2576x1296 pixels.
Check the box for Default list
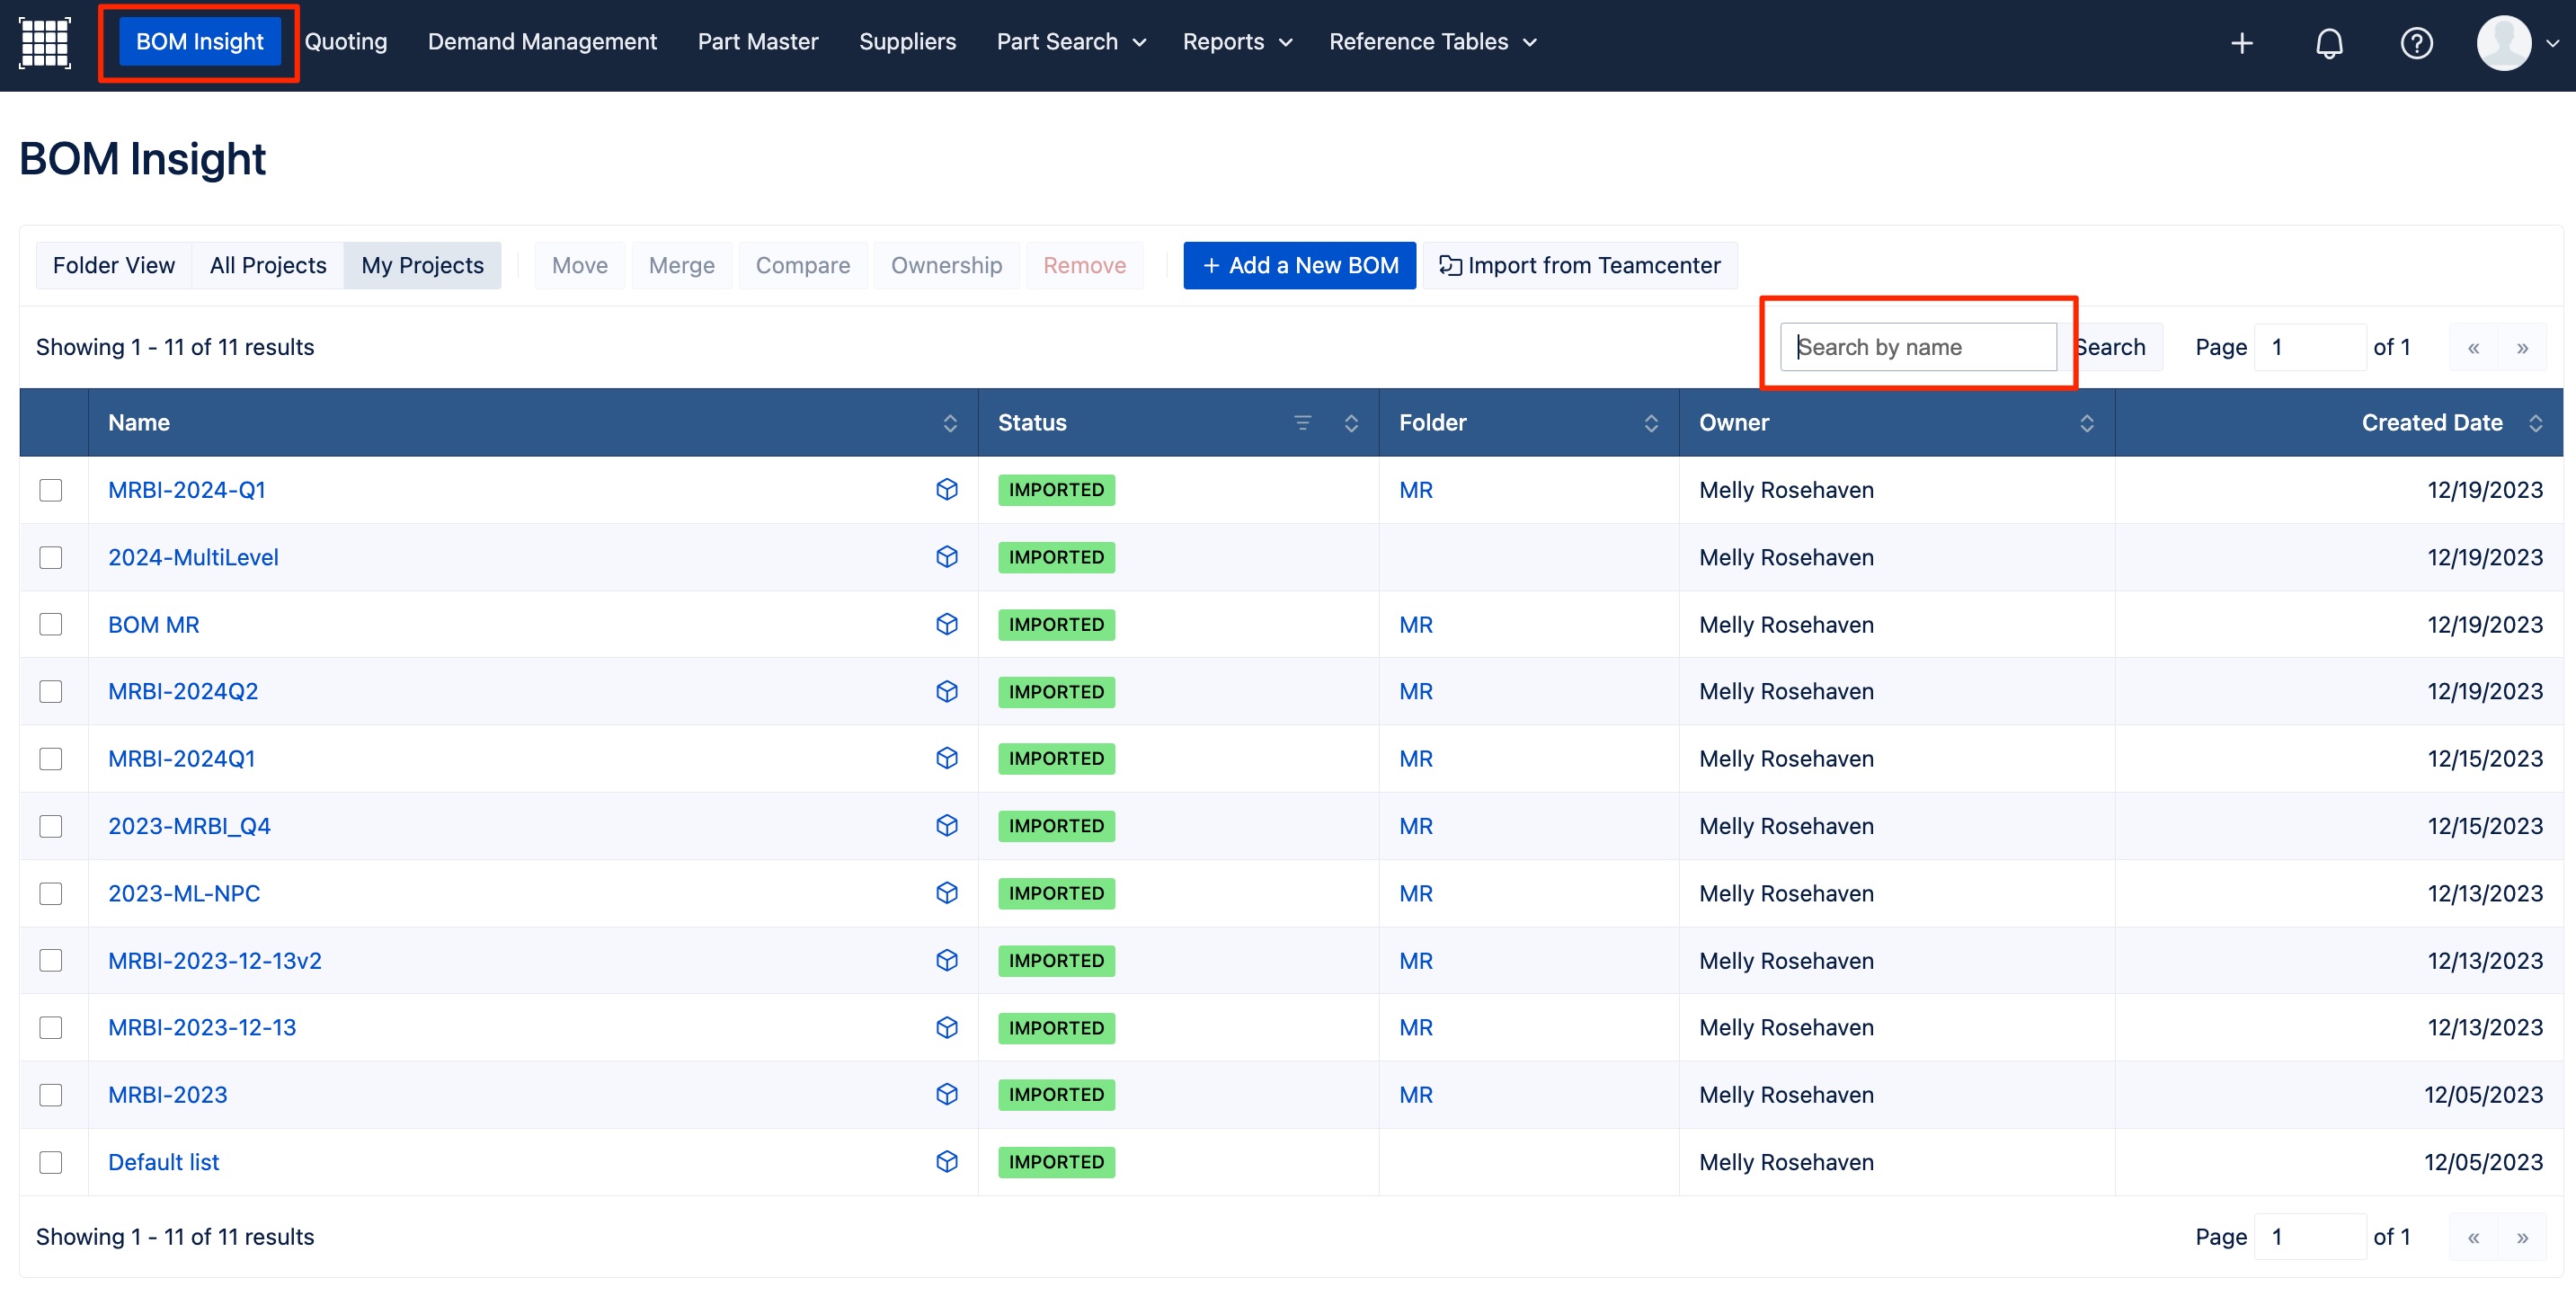coord(51,1162)
